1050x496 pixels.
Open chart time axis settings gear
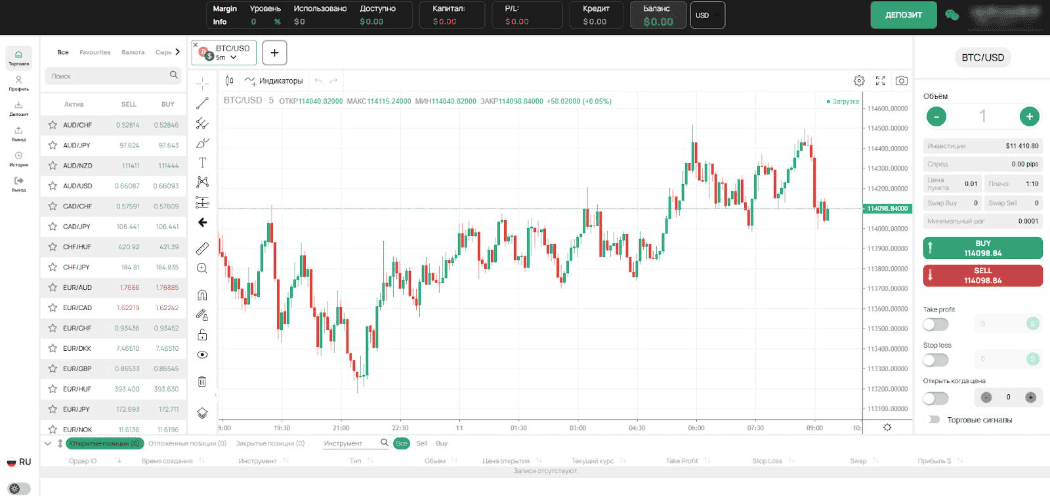coord(887,427)
